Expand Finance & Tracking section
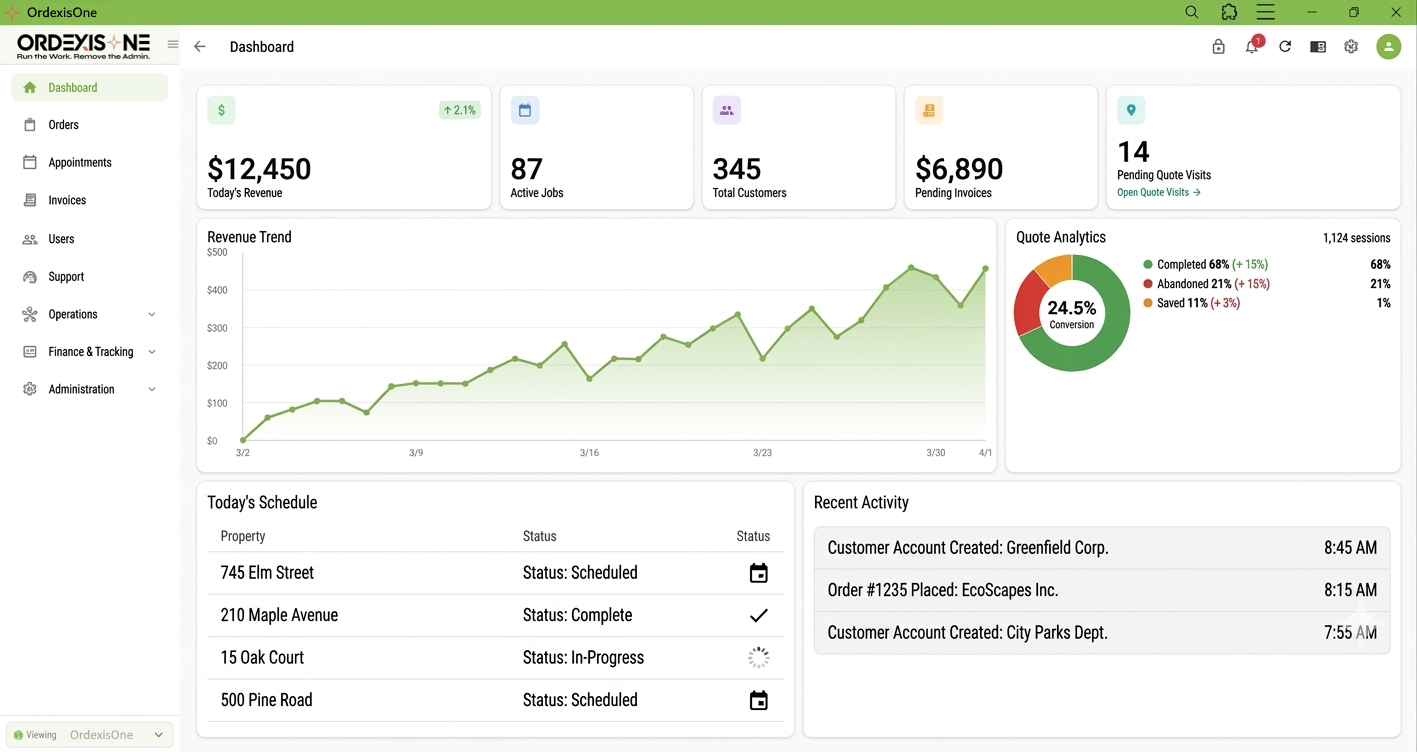This screenshot has height=752, width=1417. (x=92, y=351)
